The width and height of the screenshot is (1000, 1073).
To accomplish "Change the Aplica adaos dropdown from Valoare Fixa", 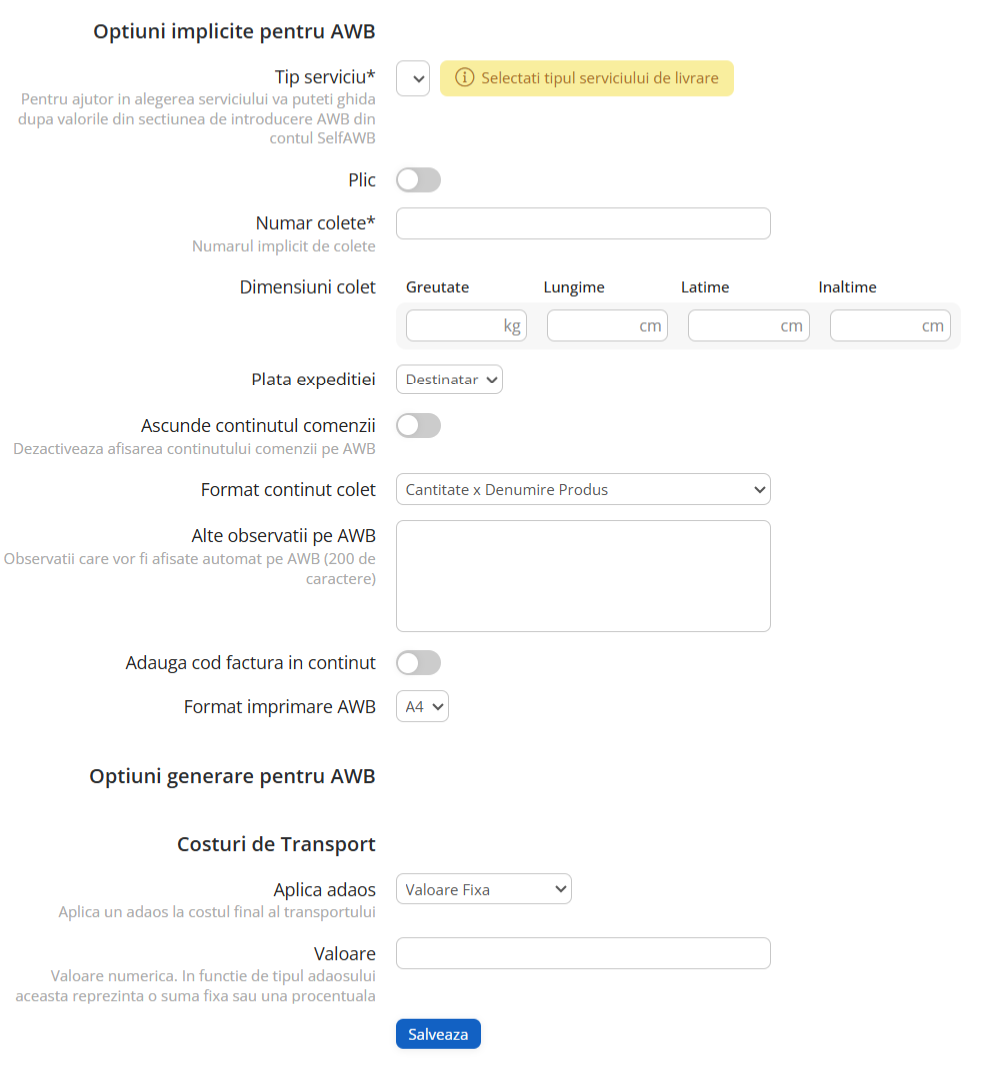I will coord(483,888).
